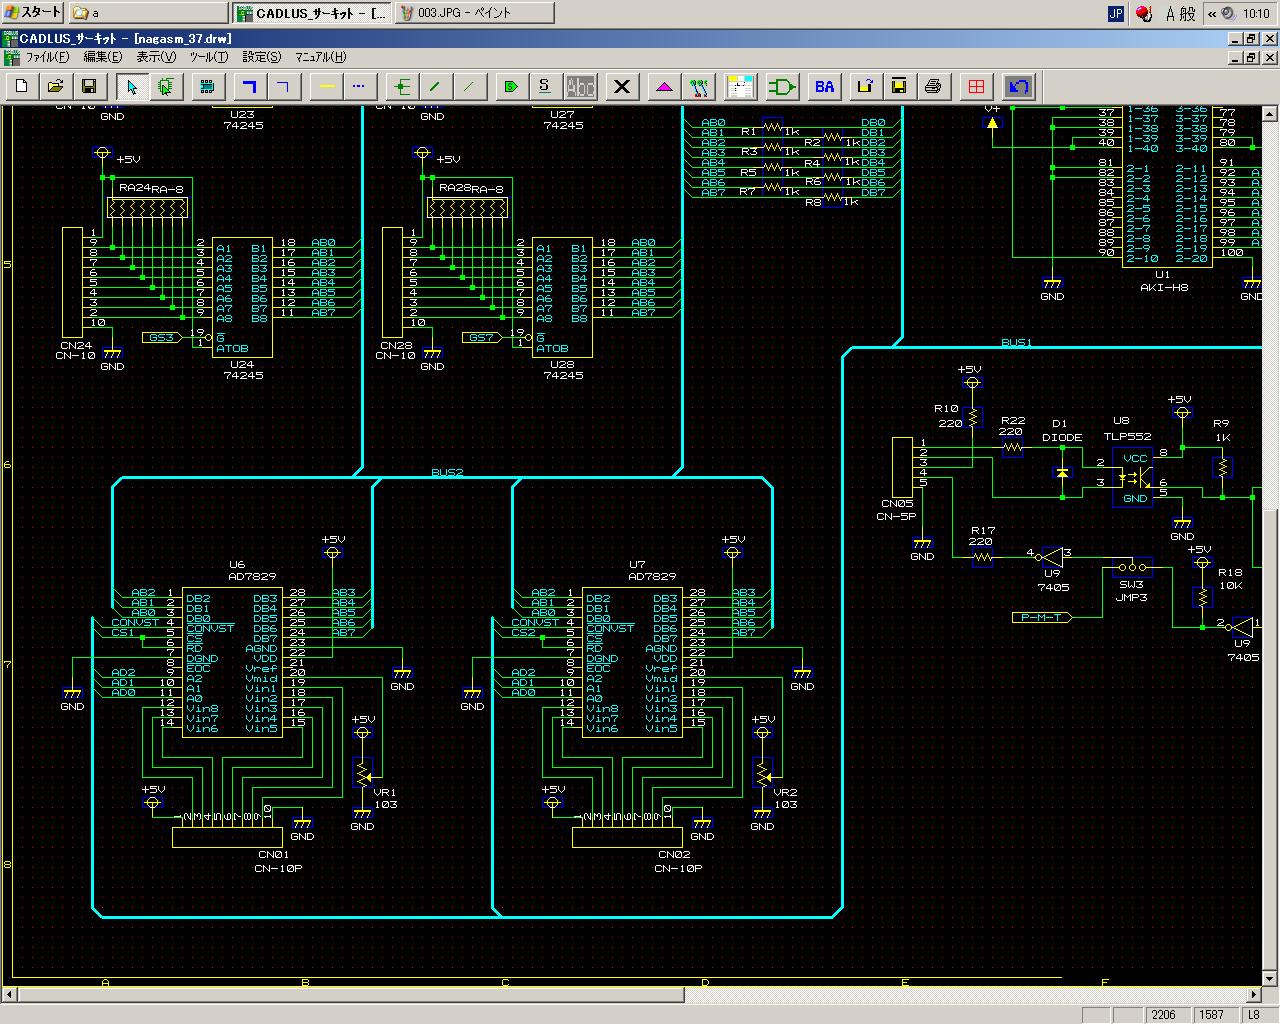Click the new file icon
This screenshot has width=1280, height=1024.
pyautogui.click(x=22, y=87)
